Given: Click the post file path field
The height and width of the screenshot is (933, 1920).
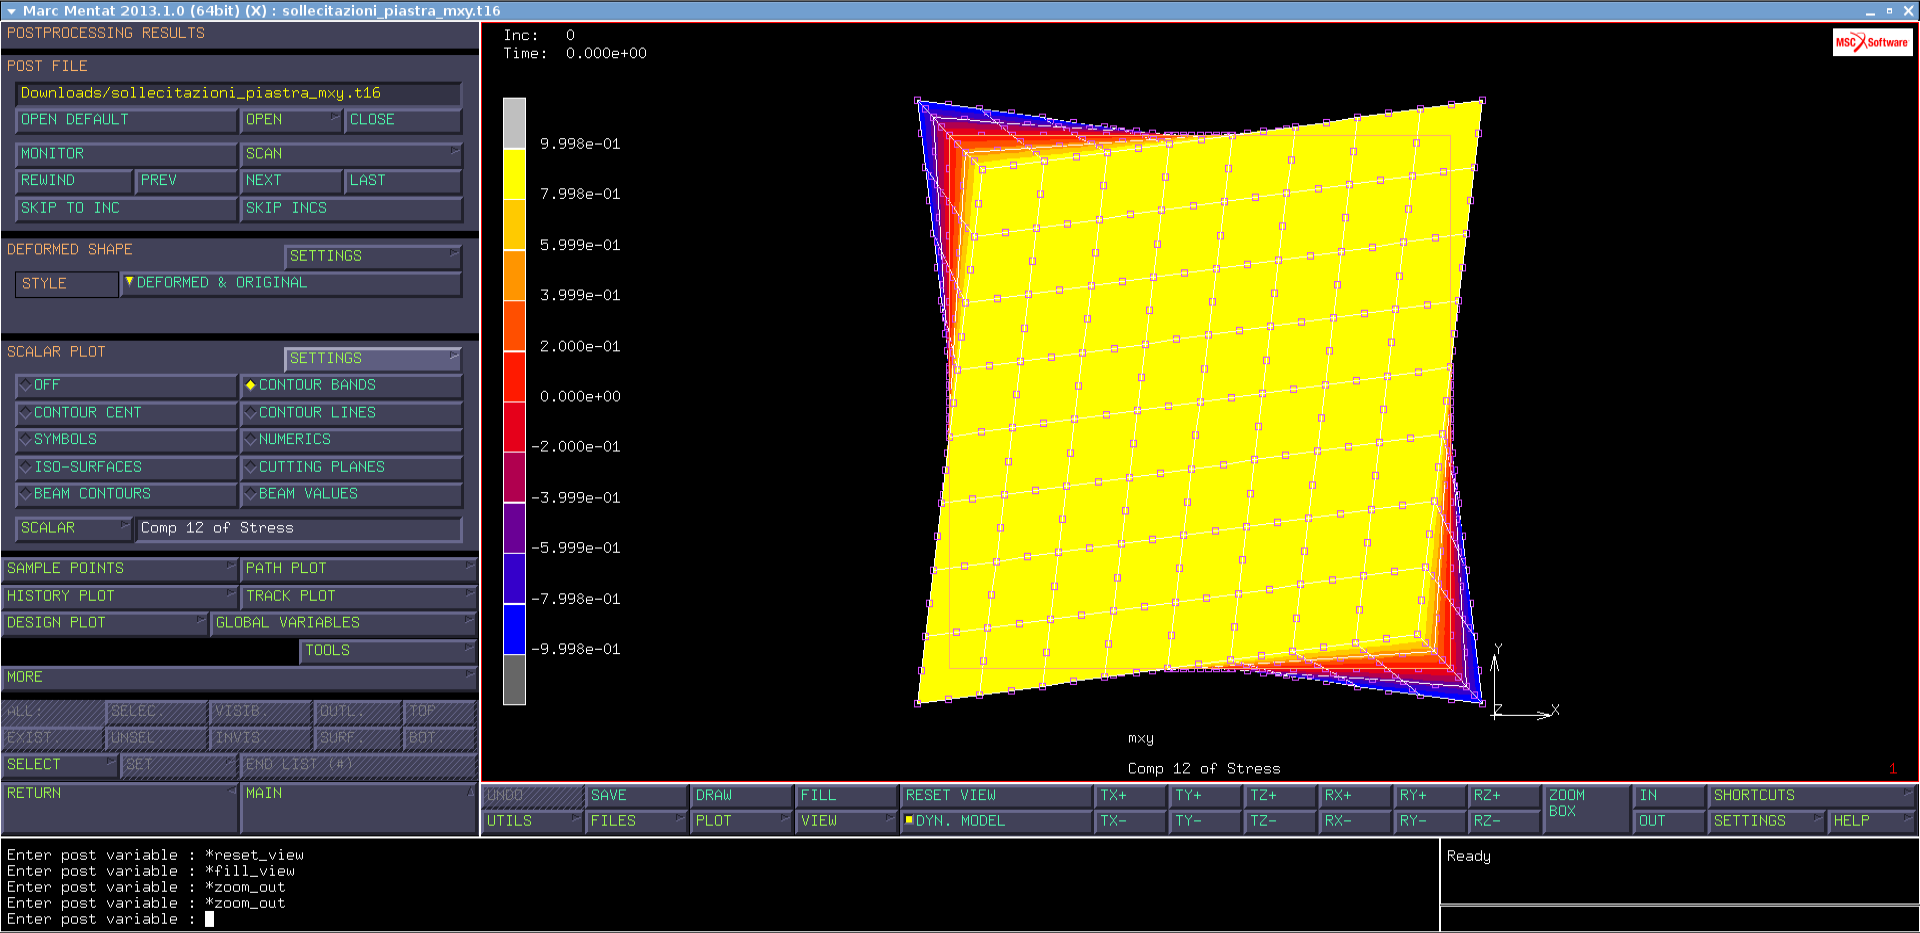Looking at the screenshot, I should (x=238, y=93).
